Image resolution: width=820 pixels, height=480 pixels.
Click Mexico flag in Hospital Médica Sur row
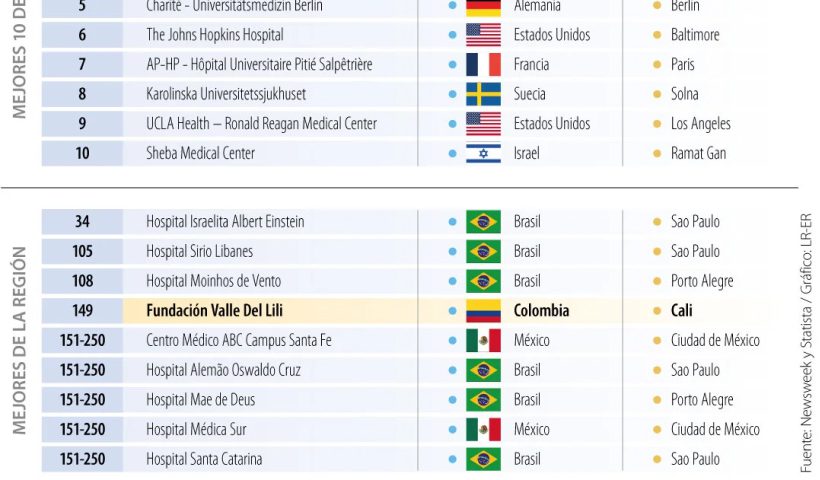click(483, 430)
